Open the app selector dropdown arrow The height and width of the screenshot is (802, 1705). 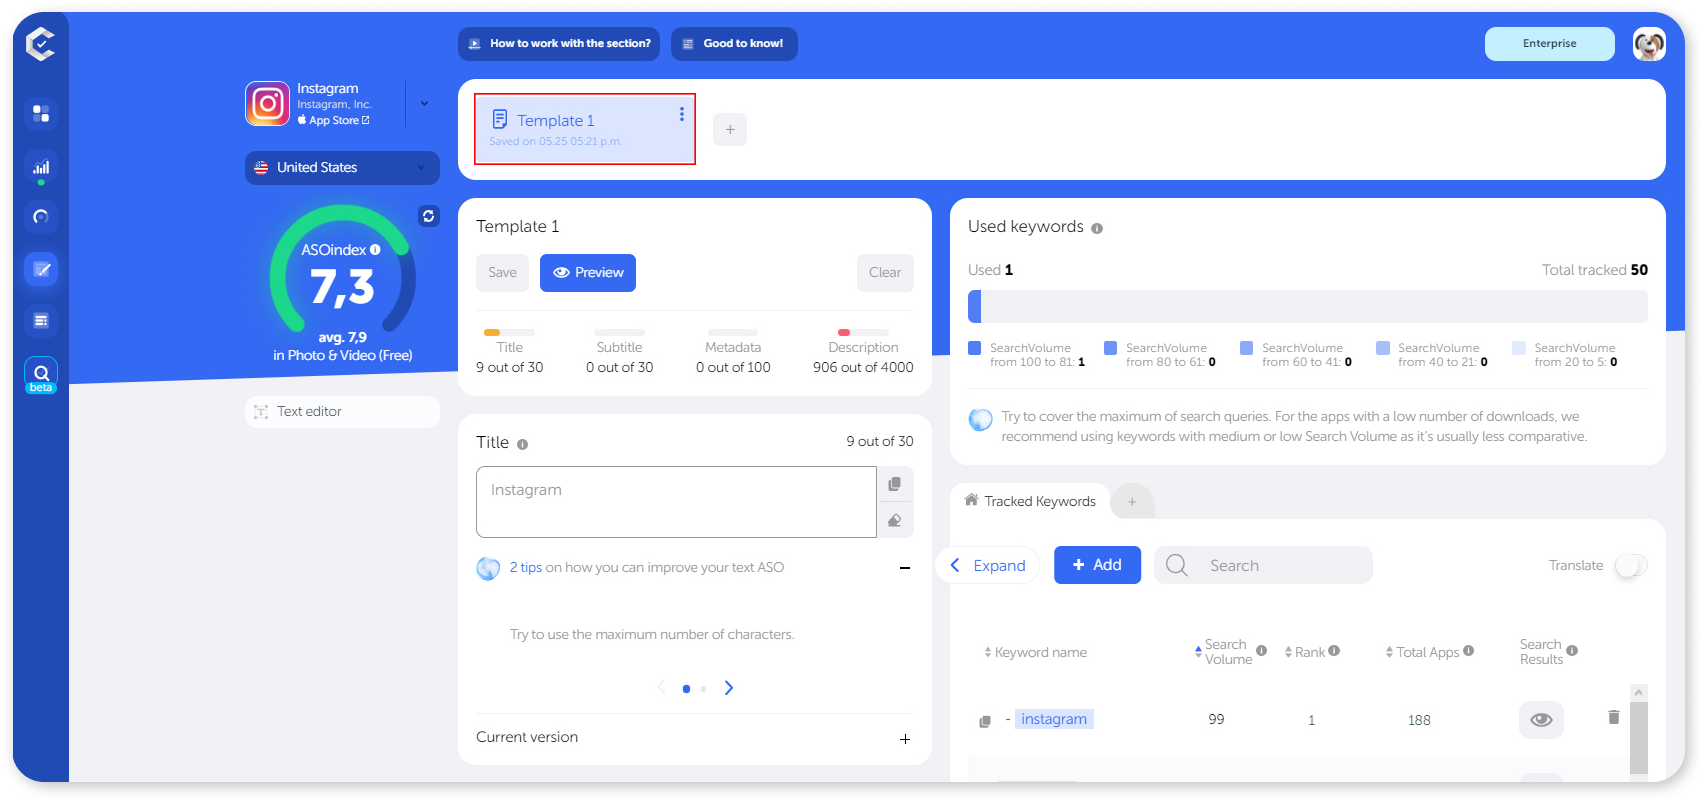click(x=424, y=104)
